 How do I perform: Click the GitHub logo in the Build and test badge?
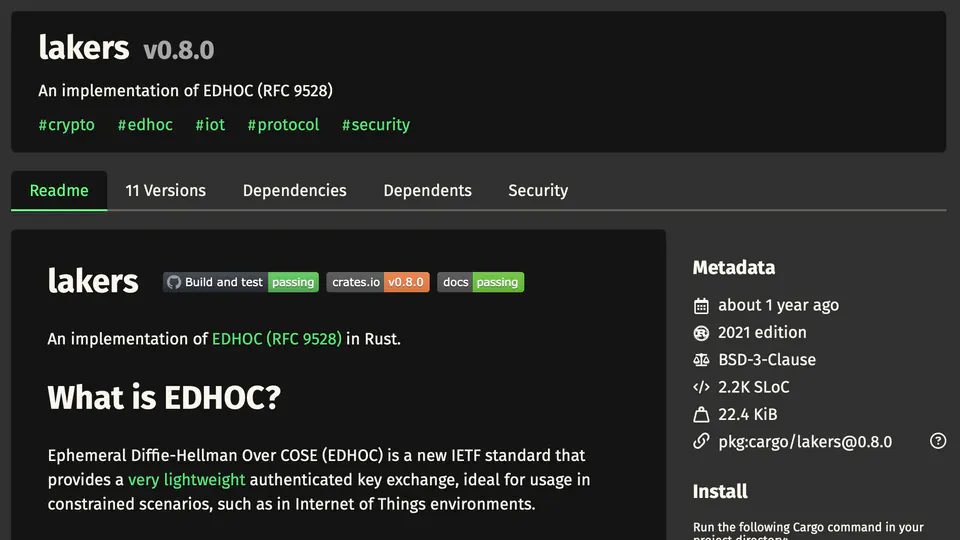point(174,282)
